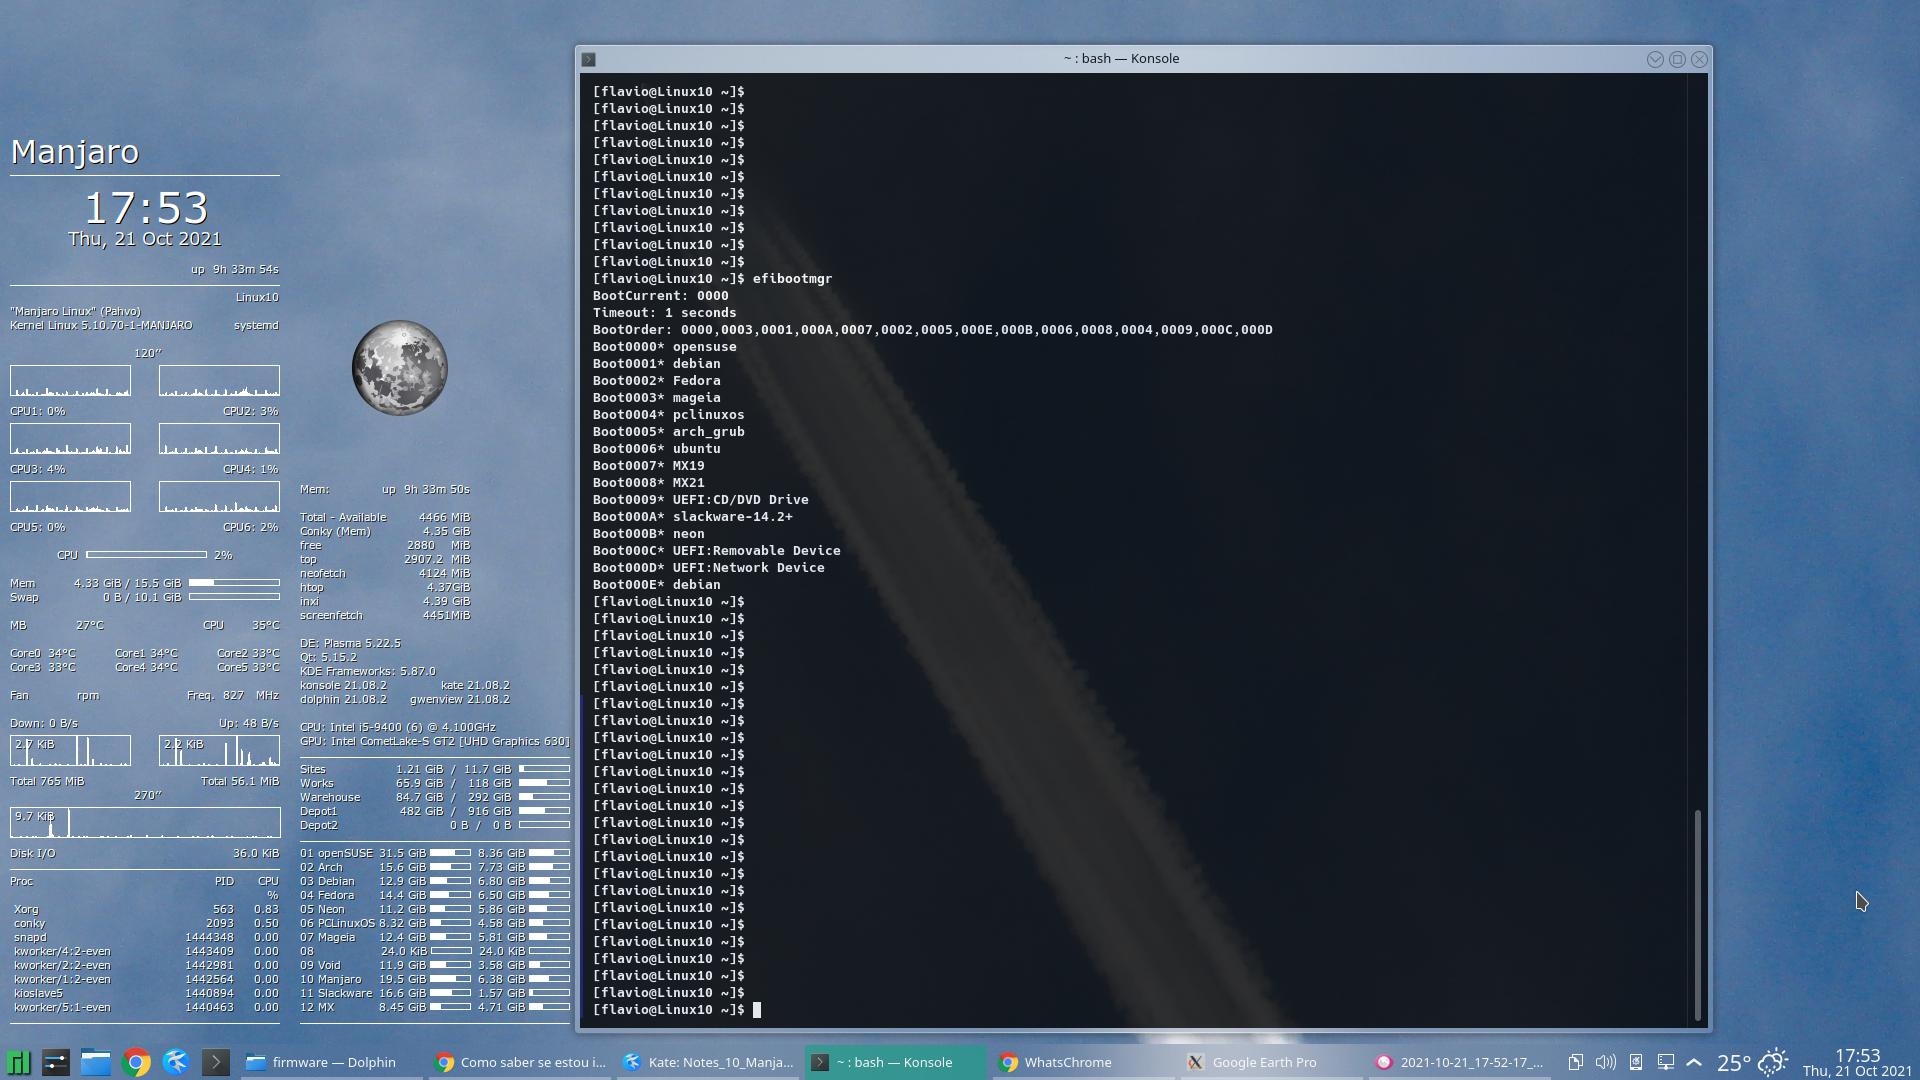
Task: Click the 'Boot0003* mageia' entry
Action: [656, 398]
